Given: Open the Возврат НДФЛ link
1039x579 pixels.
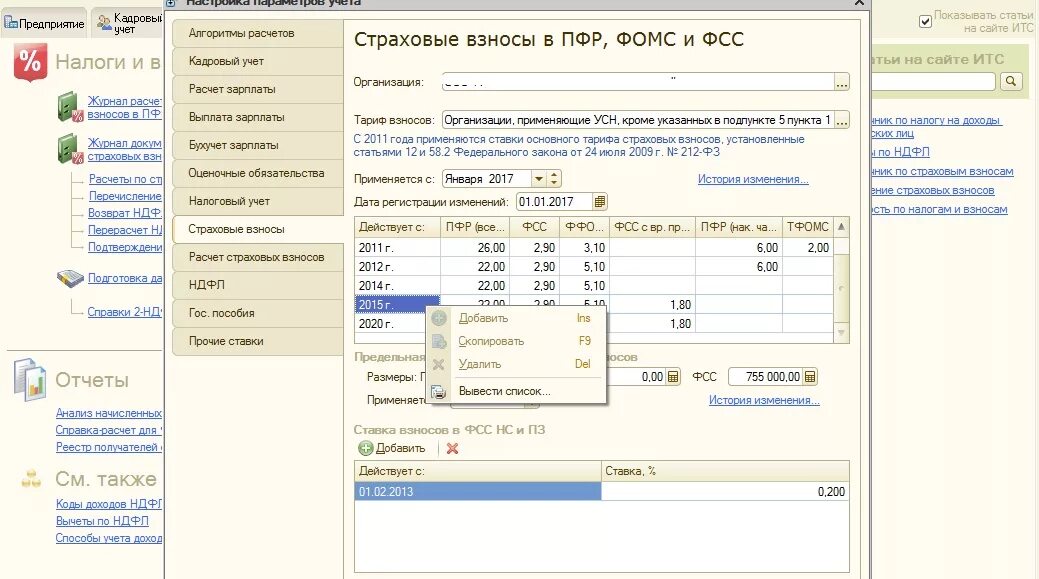Looking at the screenshot, I should coord(125,213).
